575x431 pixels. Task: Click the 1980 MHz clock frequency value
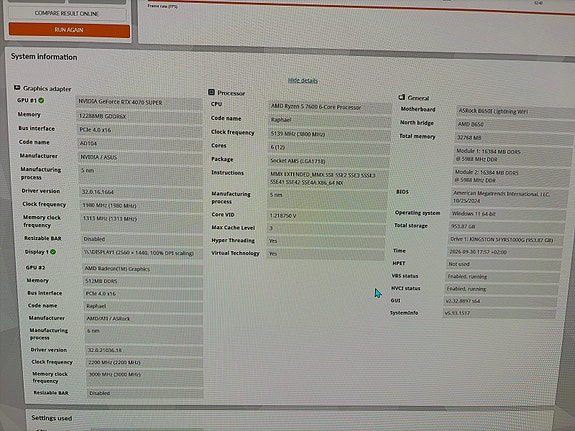pos(142,205)
